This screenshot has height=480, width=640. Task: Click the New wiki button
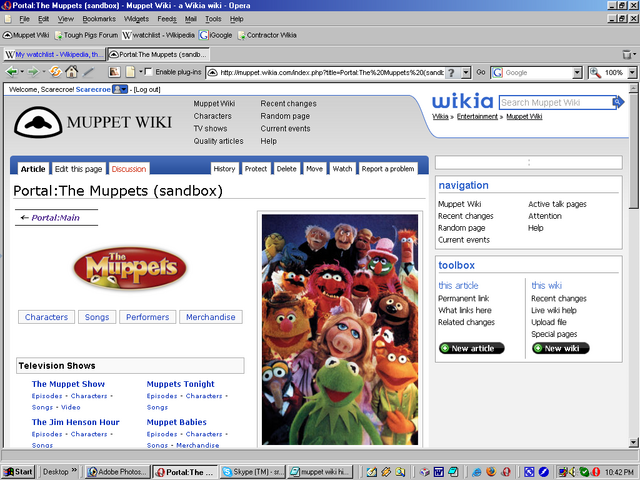click(x=560, y=348)
